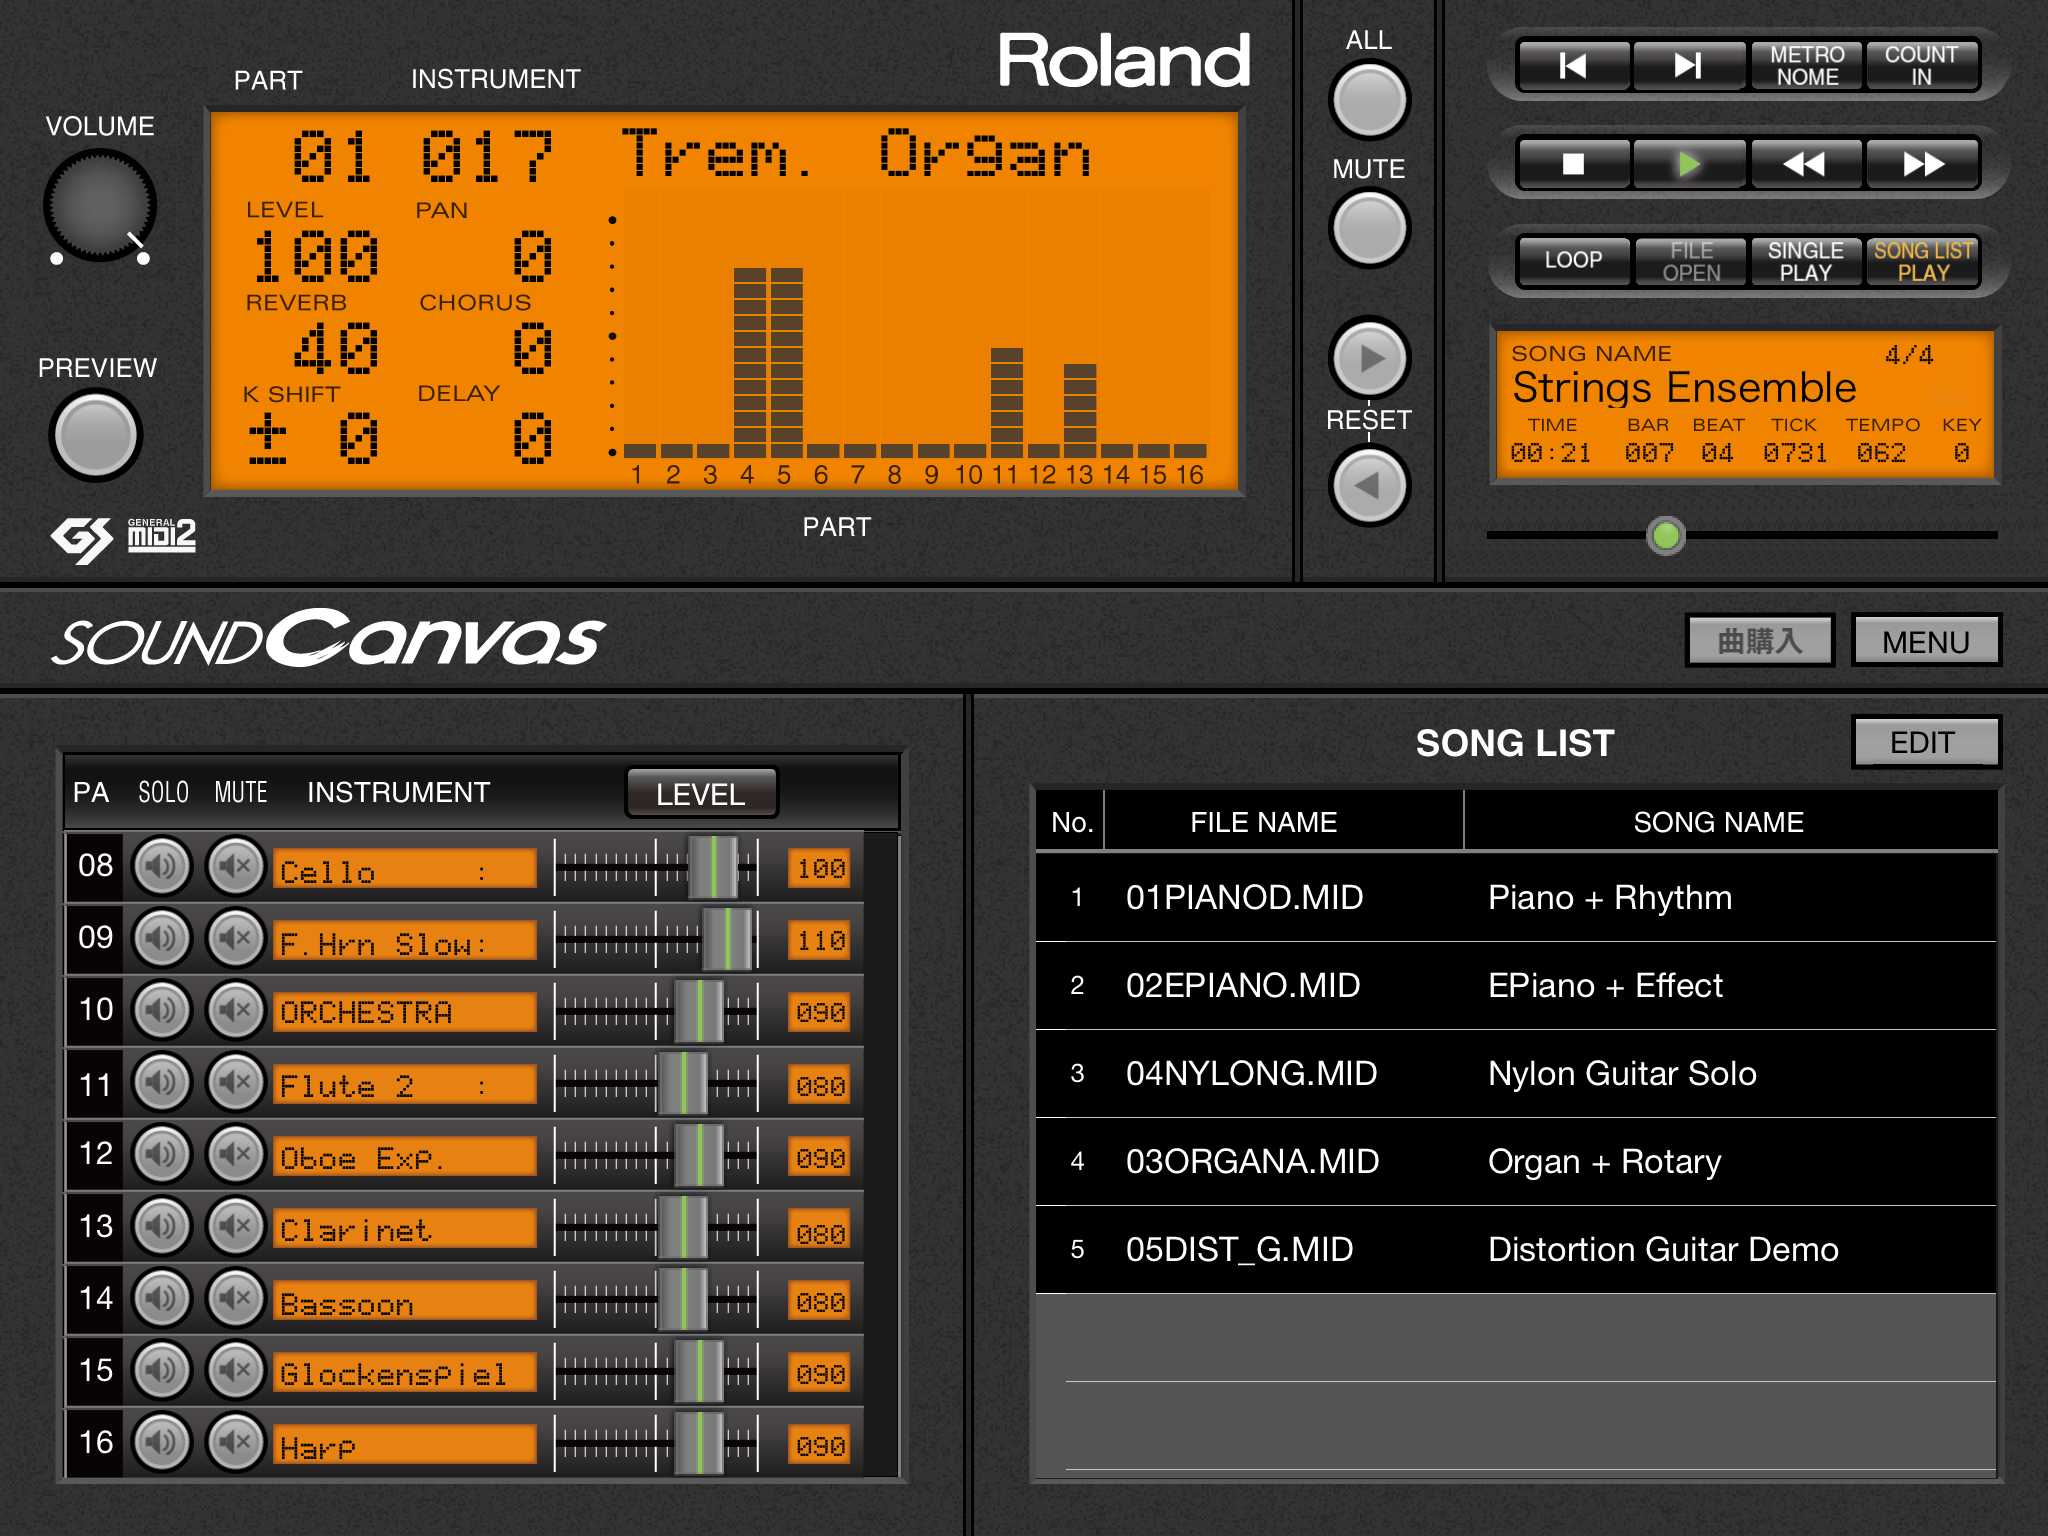Select song 01PIANOD.MID Piano + Rhythm

[x=1516, y=897]
